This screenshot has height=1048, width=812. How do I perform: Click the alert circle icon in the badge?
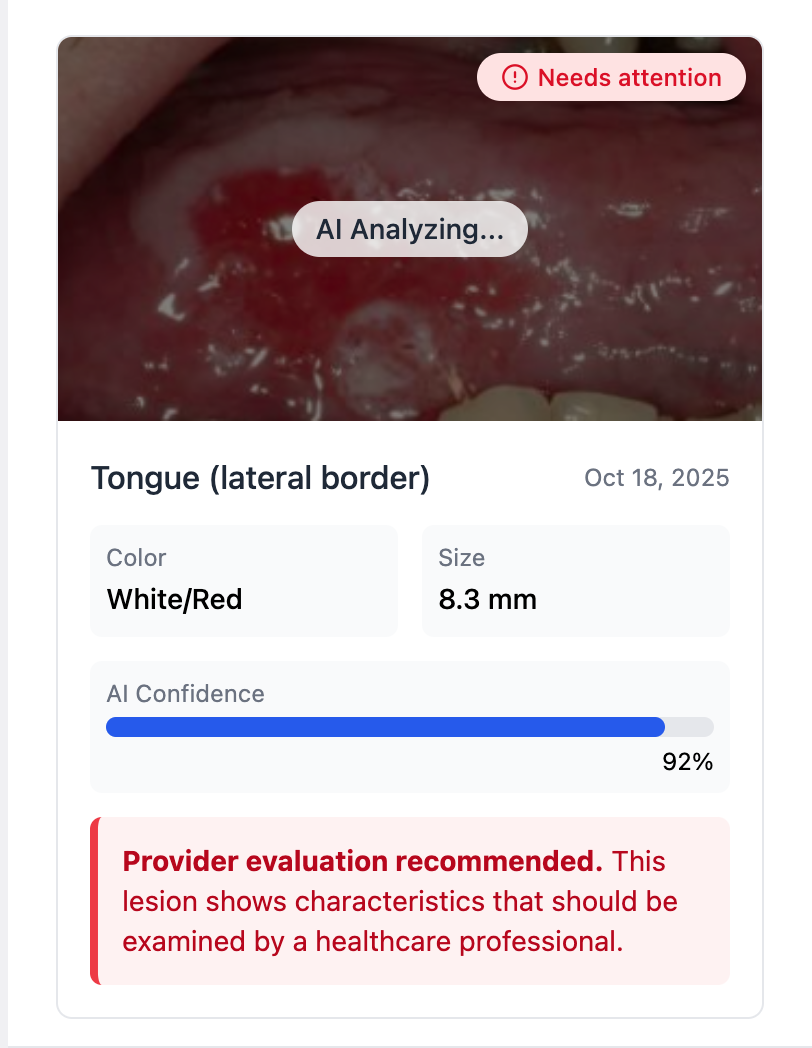pos(514,77)
